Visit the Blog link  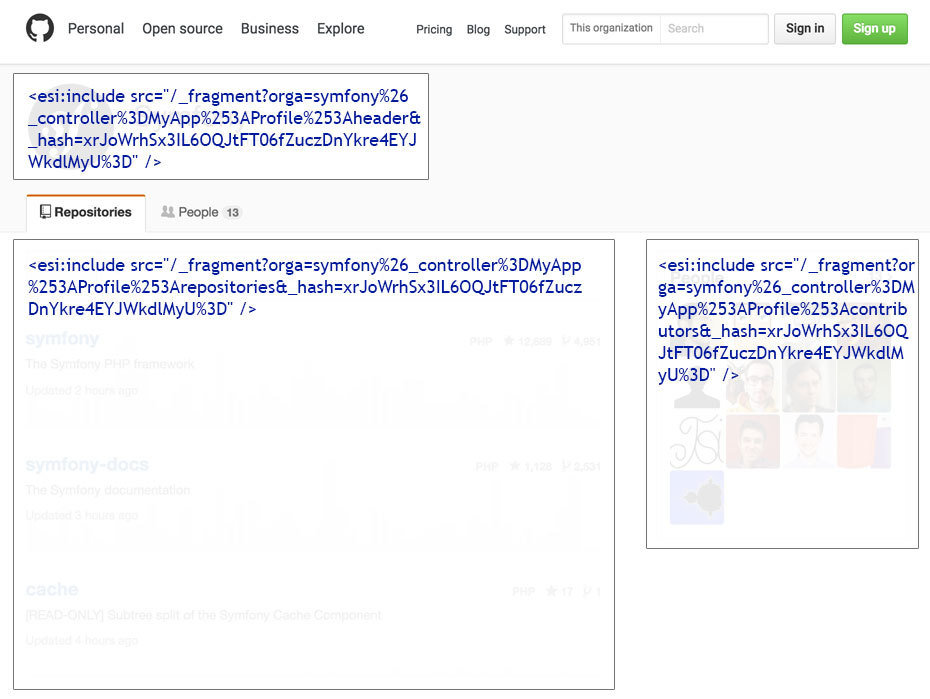(478, 29)
